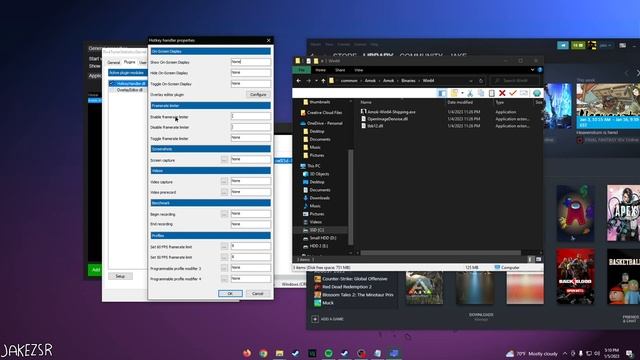The image size is (640, 360).
Task: Refresh the Explorer address bar
Action: [x=481, y=81]
